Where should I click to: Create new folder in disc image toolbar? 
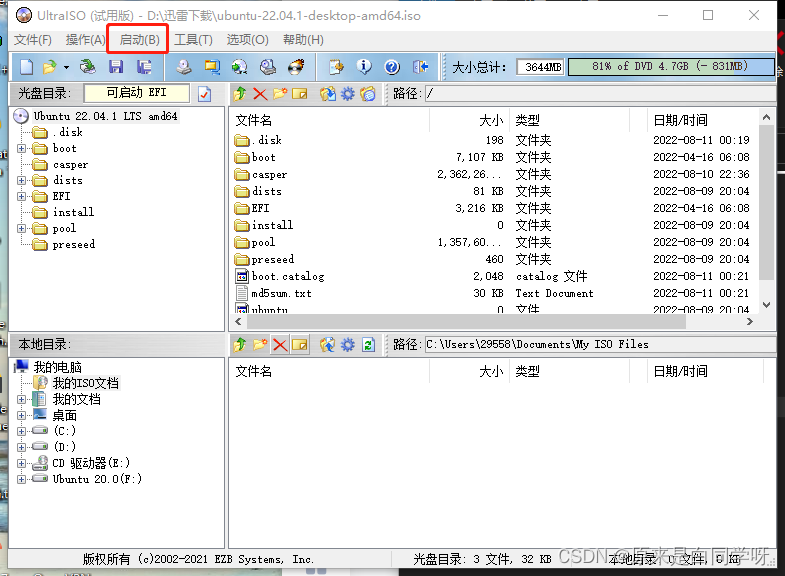(280, 94)
